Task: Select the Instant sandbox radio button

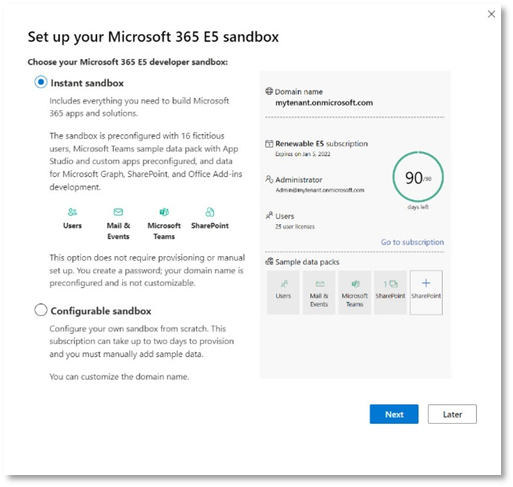Action: pos(41,82)
